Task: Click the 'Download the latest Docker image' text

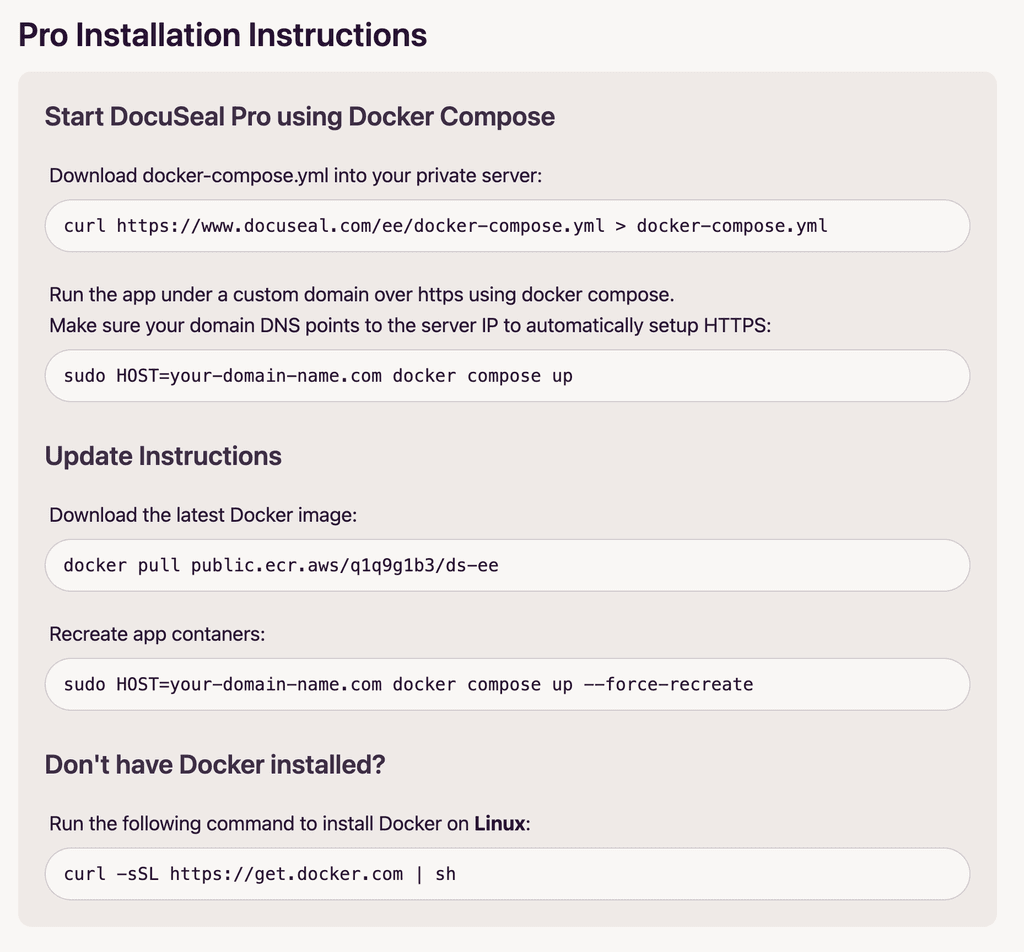Action: point(203,515)
